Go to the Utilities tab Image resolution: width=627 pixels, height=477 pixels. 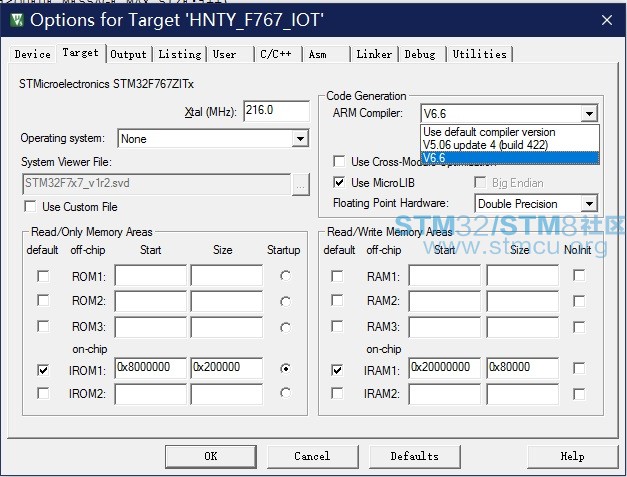tap(479, 54)
